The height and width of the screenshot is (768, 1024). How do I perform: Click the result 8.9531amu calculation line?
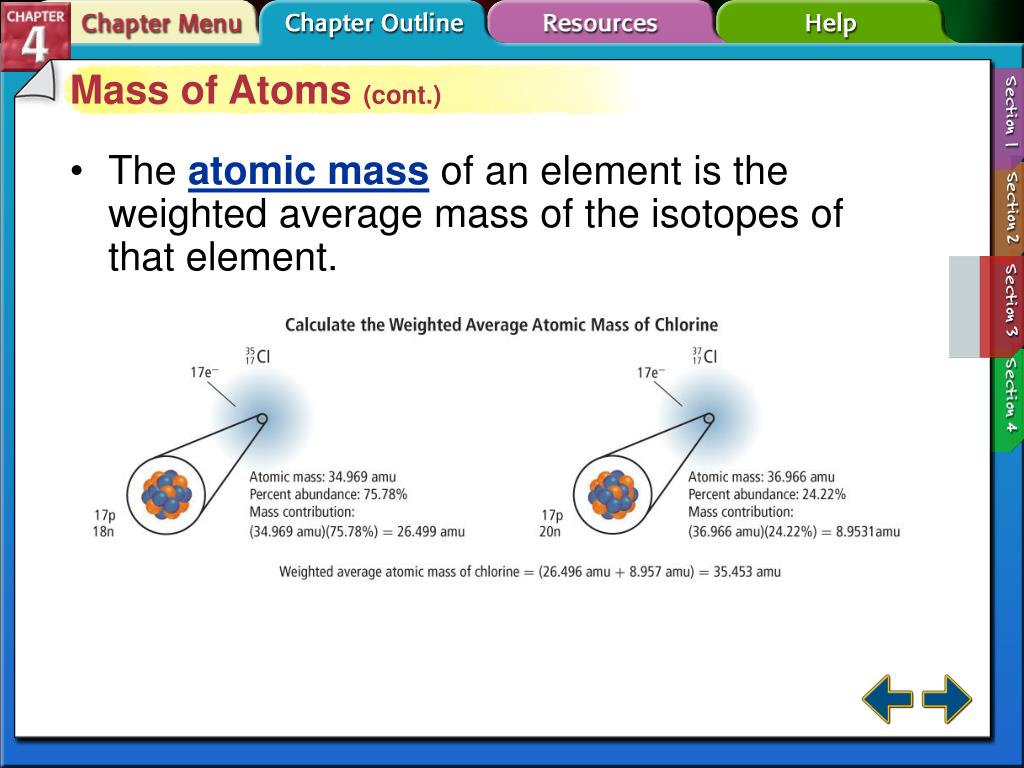(x=794, y=532)
